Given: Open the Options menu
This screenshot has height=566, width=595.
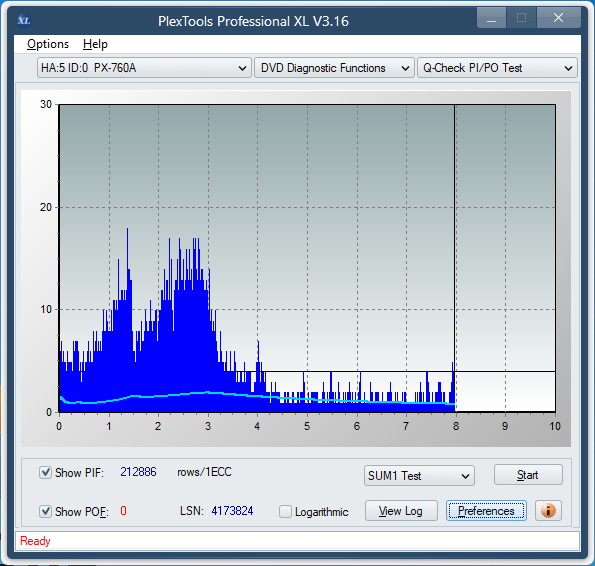Looking at the screenshot, I should pos(48,44).
